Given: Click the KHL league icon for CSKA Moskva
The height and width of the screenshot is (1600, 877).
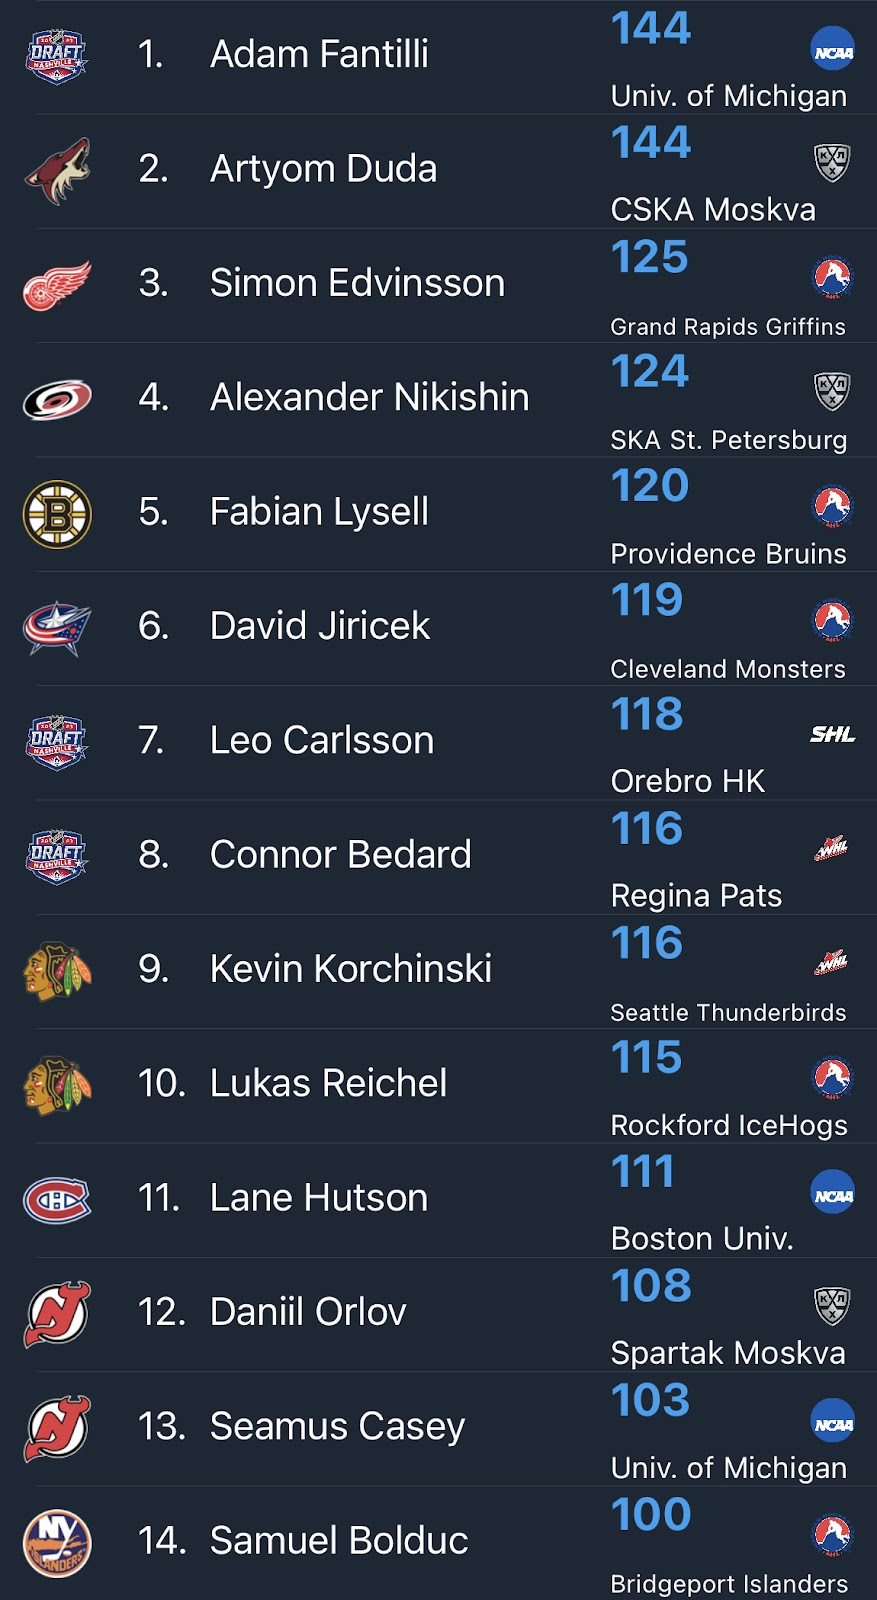Looking at the screenshot, I should [x=832, y=162].
